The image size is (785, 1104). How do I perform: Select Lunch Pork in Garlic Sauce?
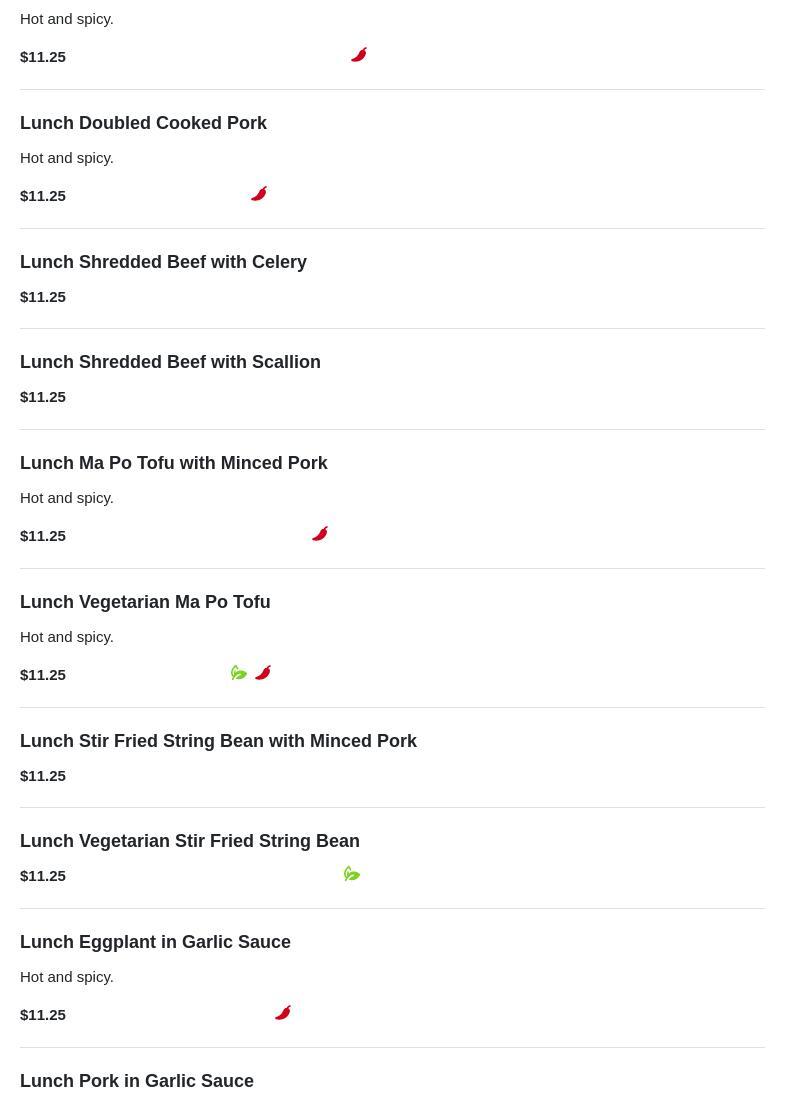pyautogui.click(x=137, y=1081)
